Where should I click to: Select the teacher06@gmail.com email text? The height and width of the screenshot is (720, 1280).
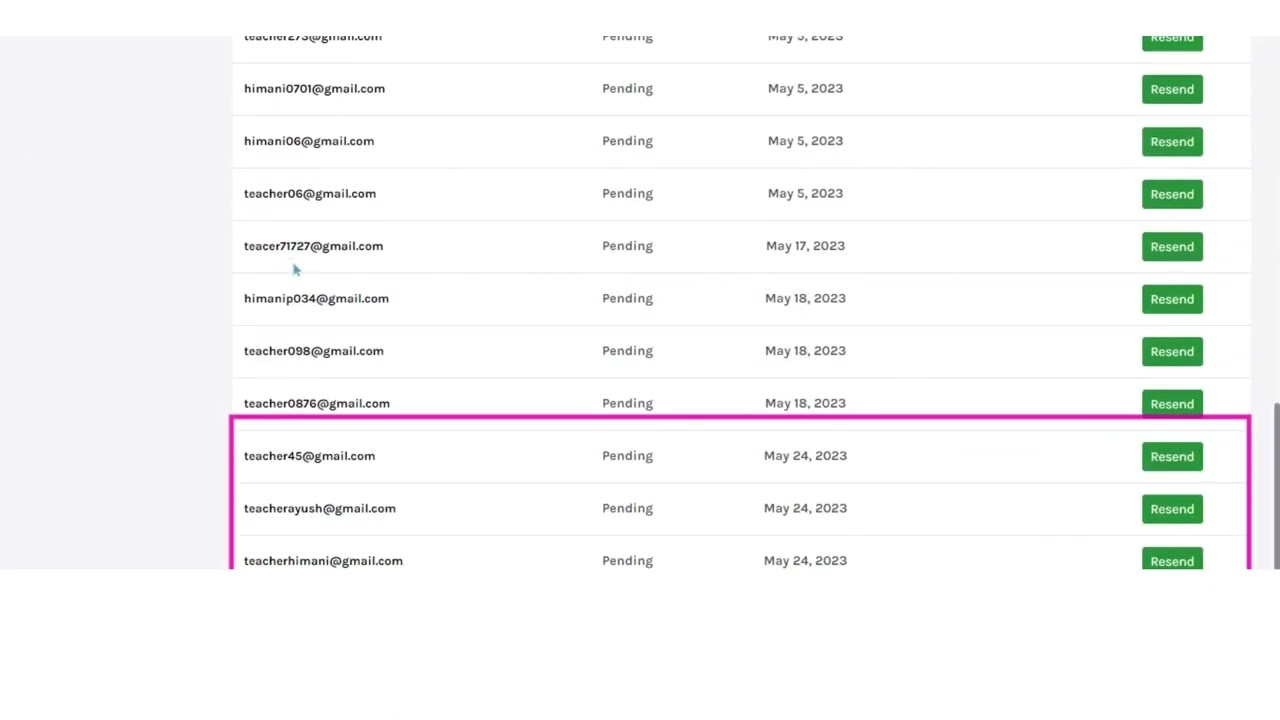(310, 194)
